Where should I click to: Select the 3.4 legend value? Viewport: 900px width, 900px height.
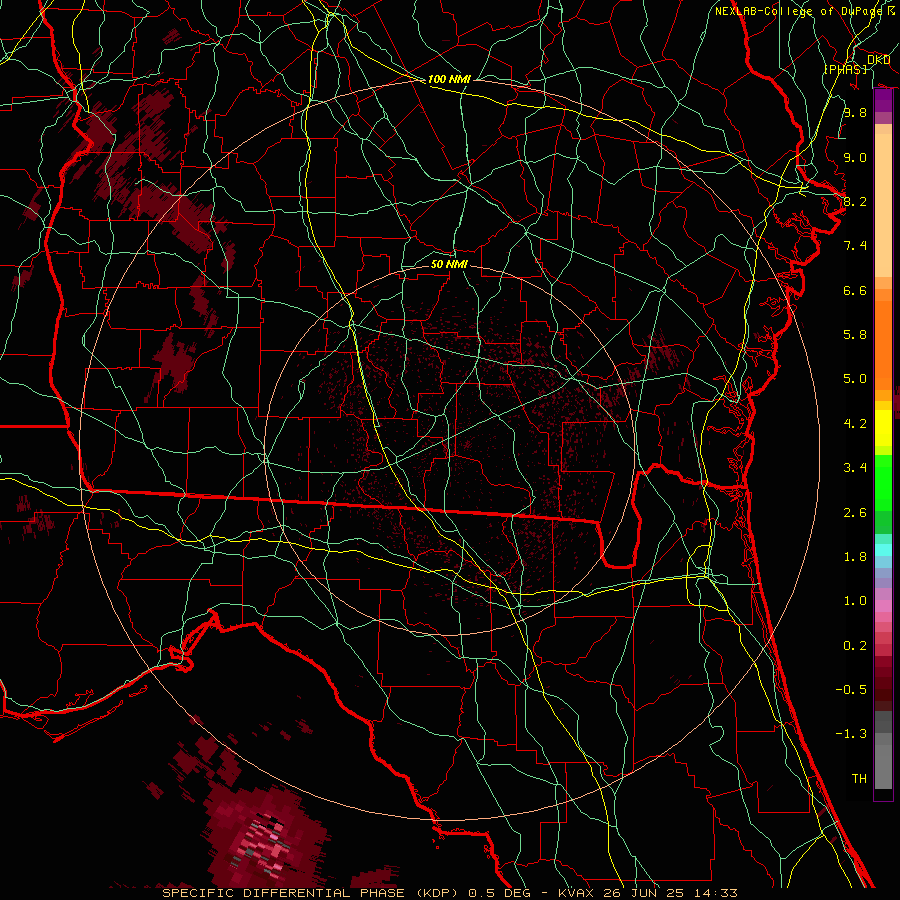pos(855,468)
